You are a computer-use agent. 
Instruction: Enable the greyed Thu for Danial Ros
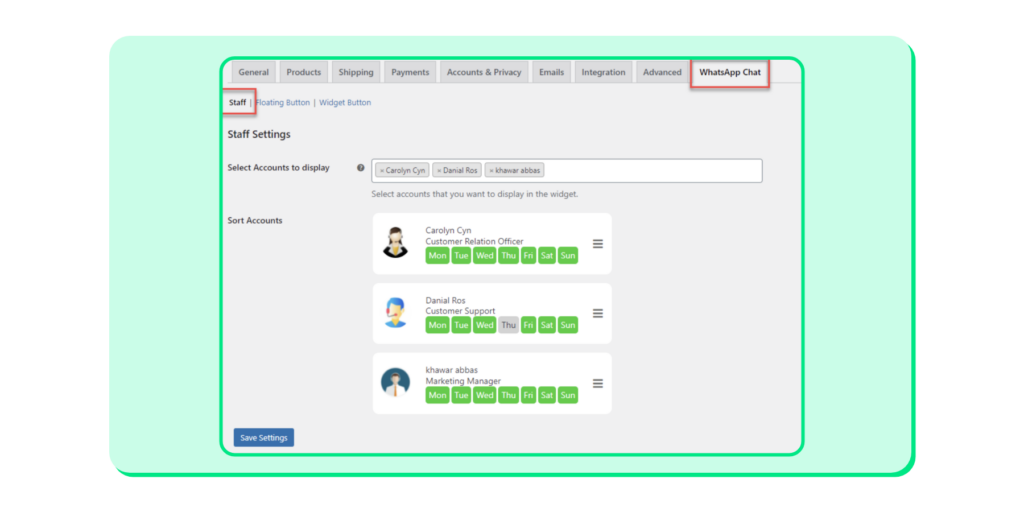click(x=509, y=325)
